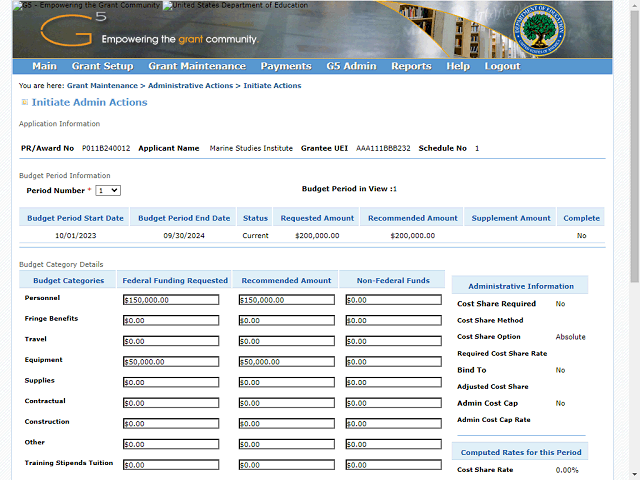Image resolution: width=640 pixels, height=480 pixels.
Task: Click the Equipment Recommended Amount field
Action: [x=286, y=362]
